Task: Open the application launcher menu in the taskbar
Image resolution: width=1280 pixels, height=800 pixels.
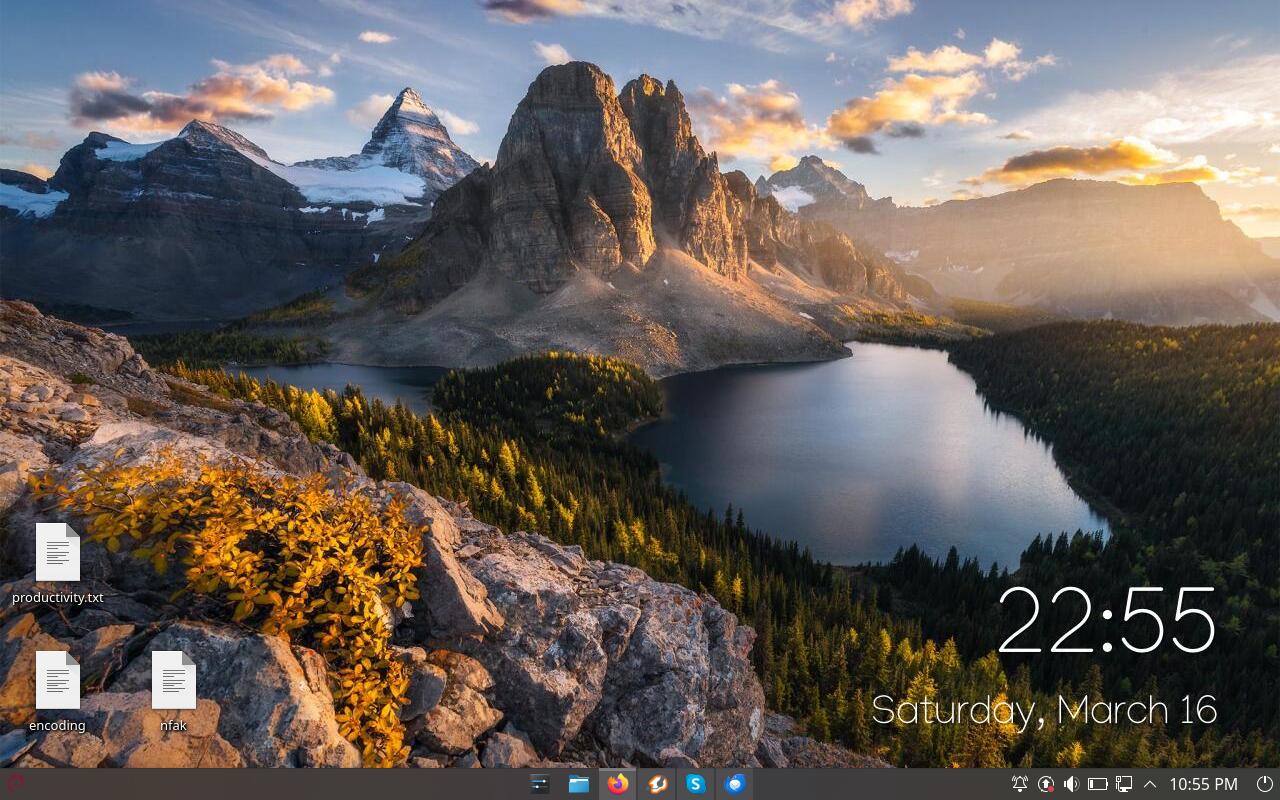Action: coord(15,784)
